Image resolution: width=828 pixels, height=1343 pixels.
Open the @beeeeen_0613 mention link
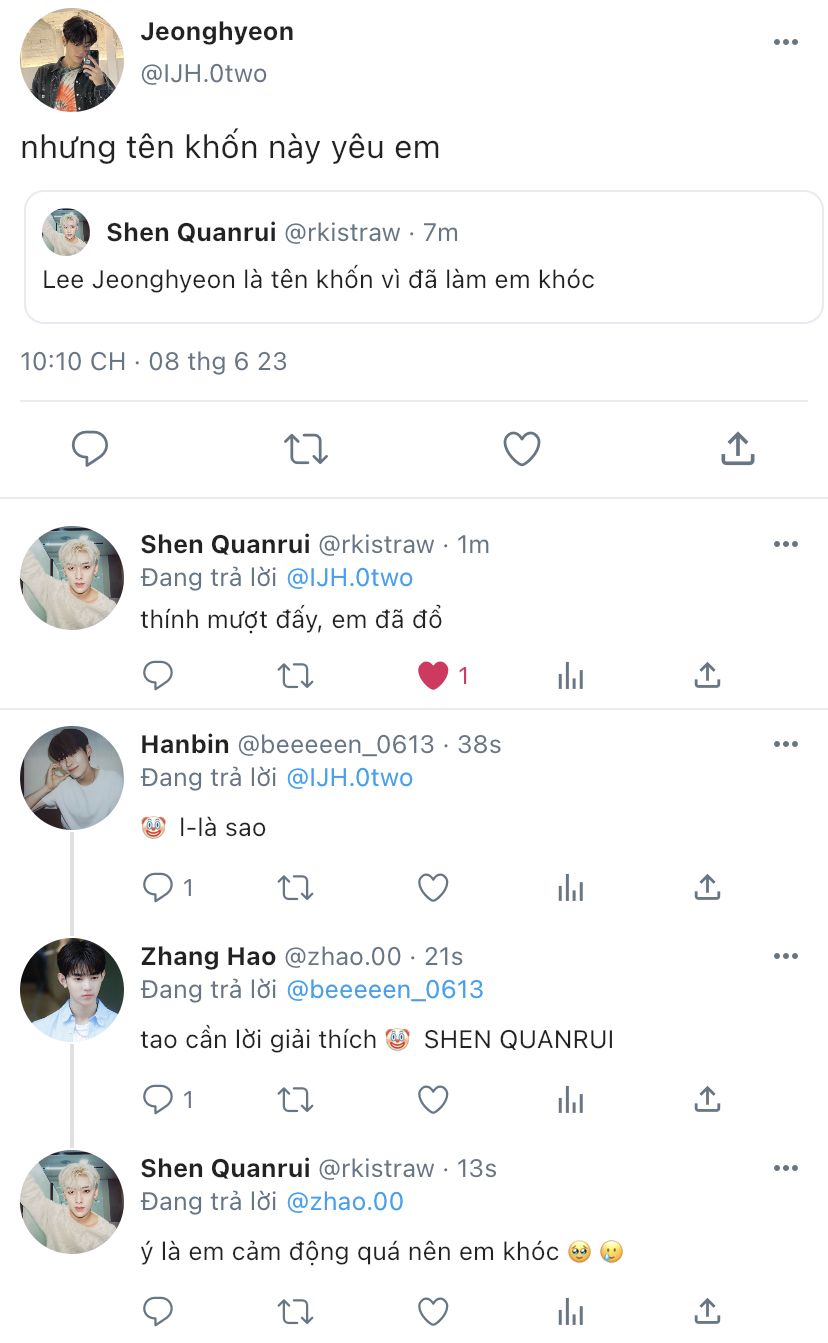[x=385, y=990]
